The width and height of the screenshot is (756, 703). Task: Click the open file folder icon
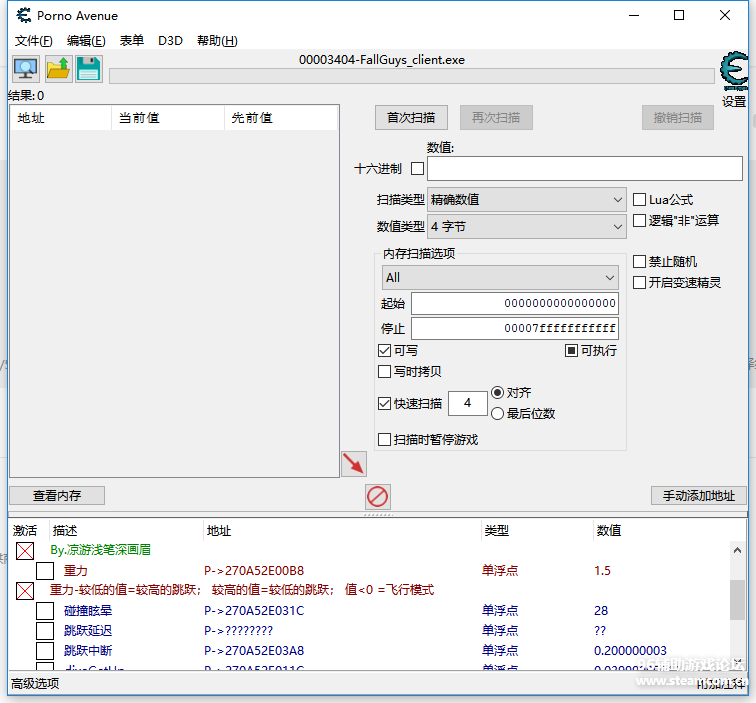pyautogui.click(x=58, y=69)
